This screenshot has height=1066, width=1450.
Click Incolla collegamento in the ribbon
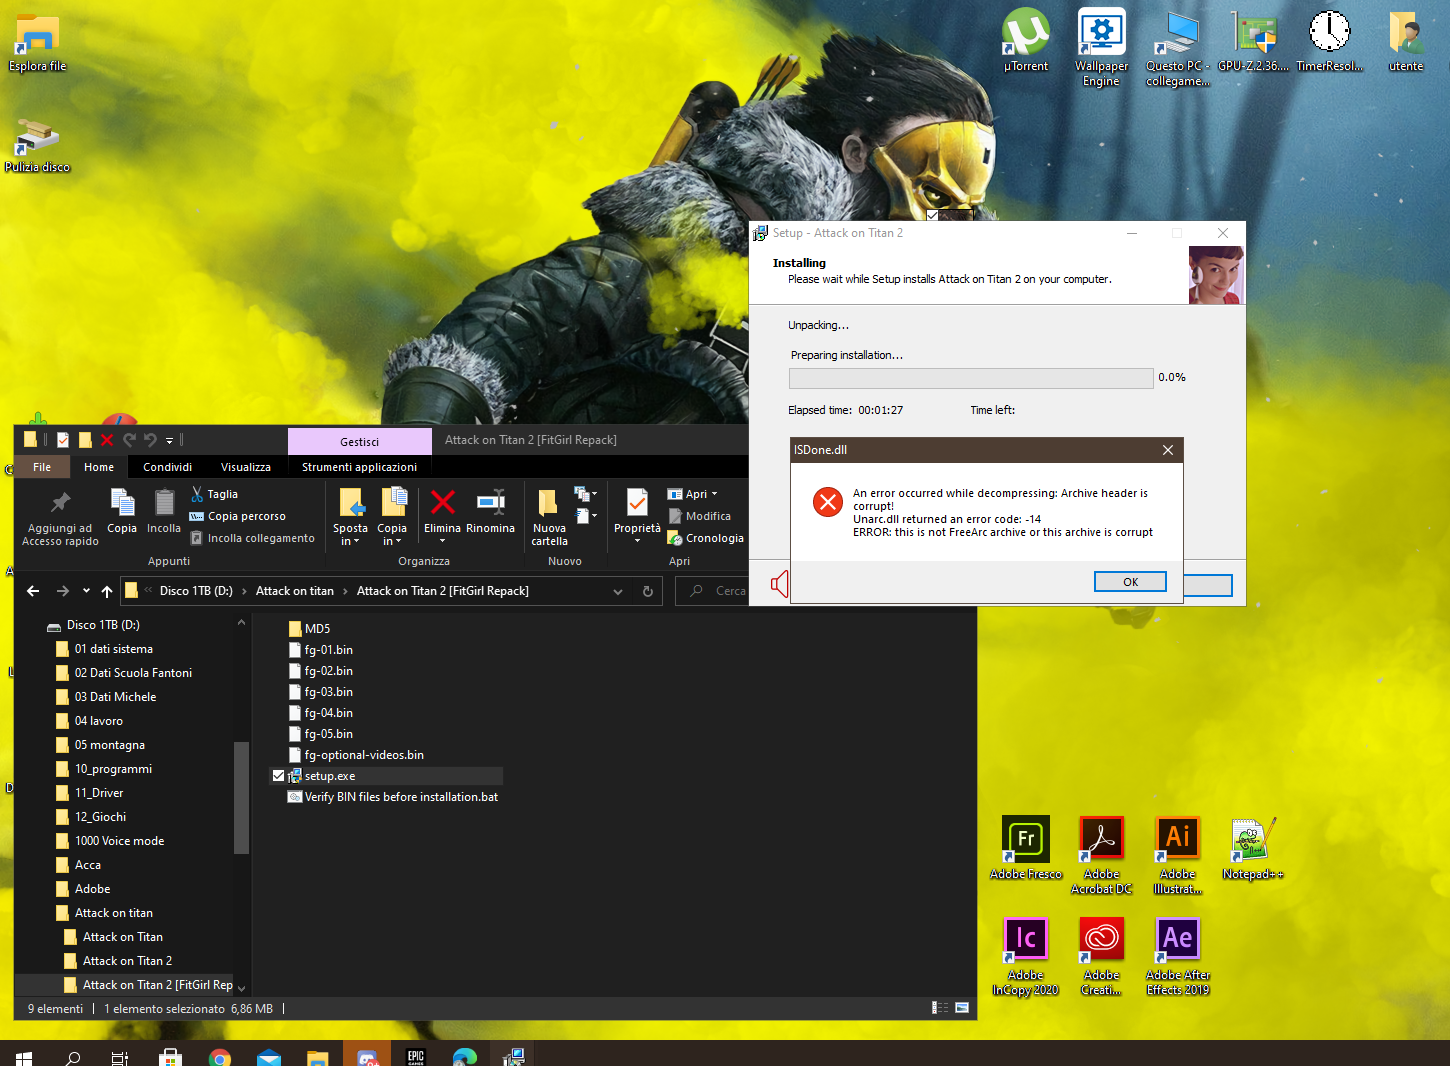(x=253, y=538)
